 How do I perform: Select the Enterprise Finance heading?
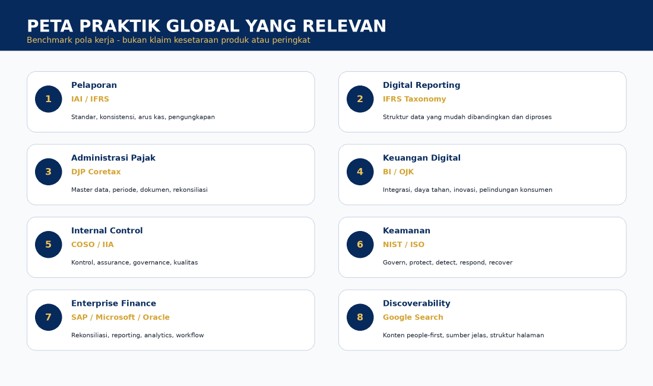(x=114, y=303)
